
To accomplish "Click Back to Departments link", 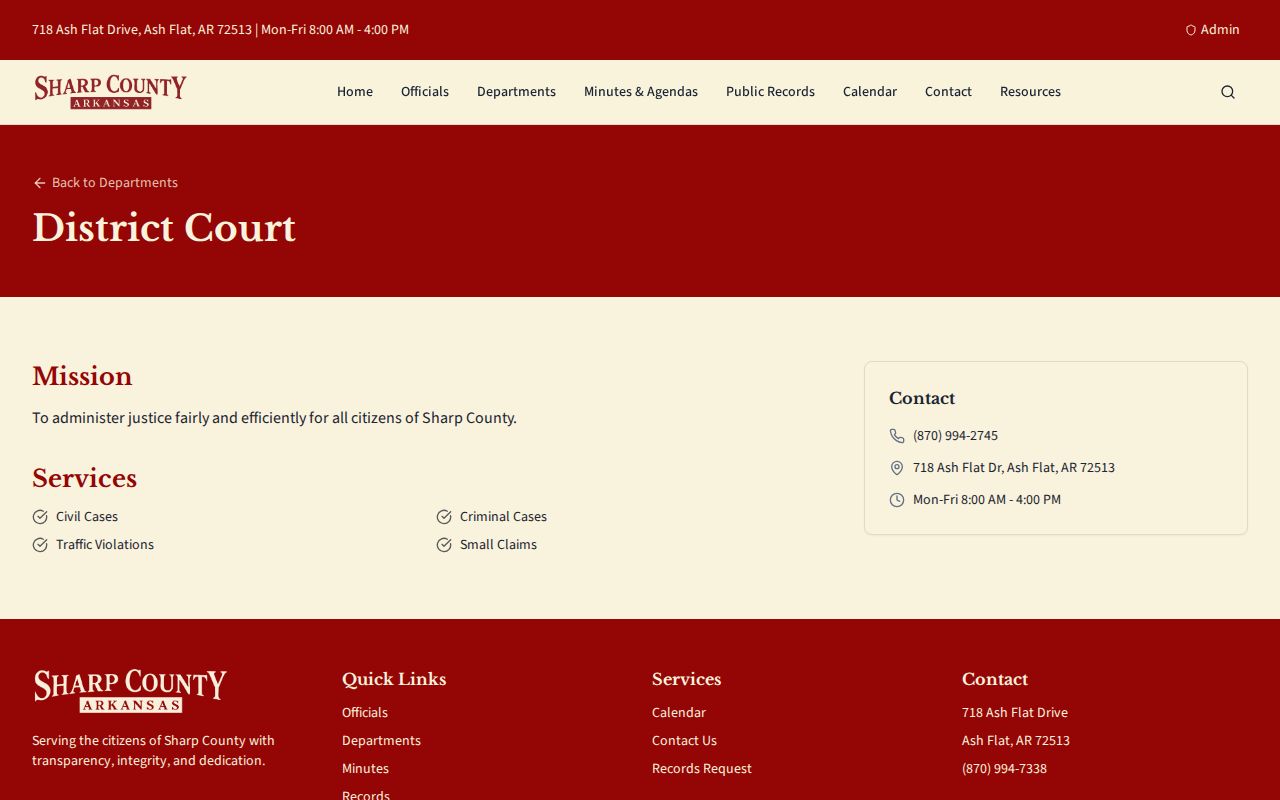I will click(x=105, y=183).
